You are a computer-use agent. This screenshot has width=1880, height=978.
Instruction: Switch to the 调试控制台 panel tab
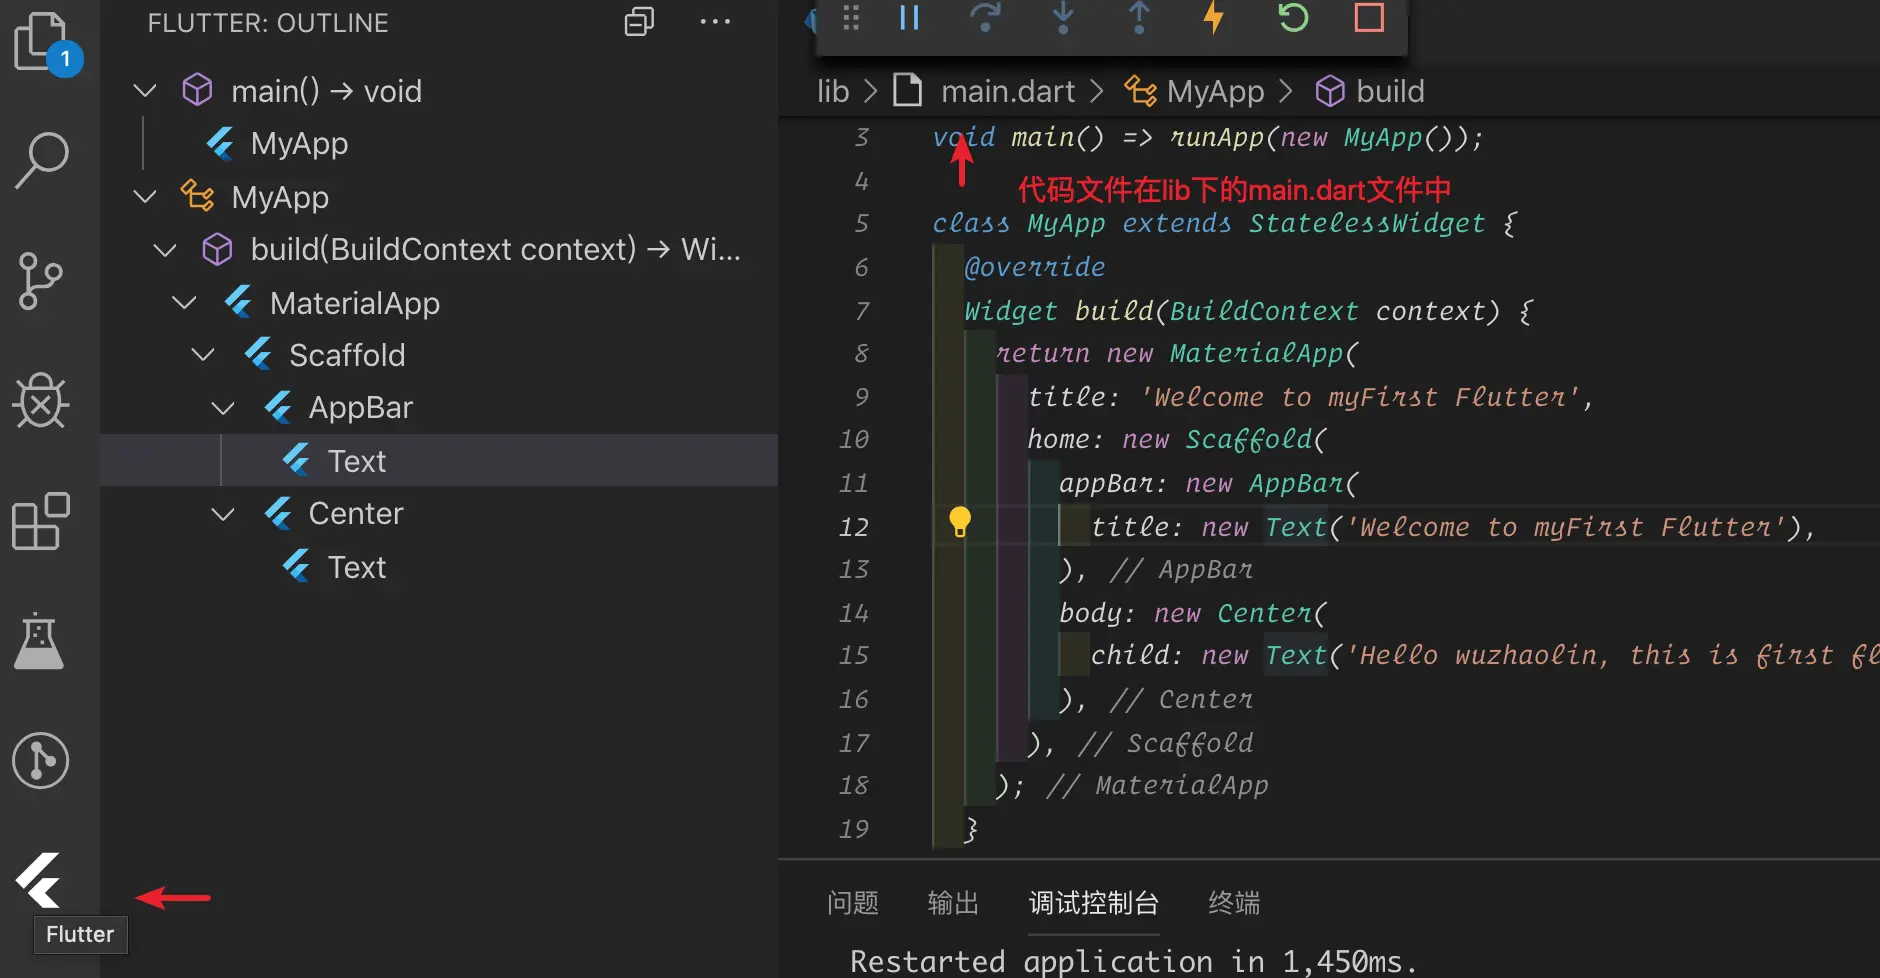(1093, 903)
